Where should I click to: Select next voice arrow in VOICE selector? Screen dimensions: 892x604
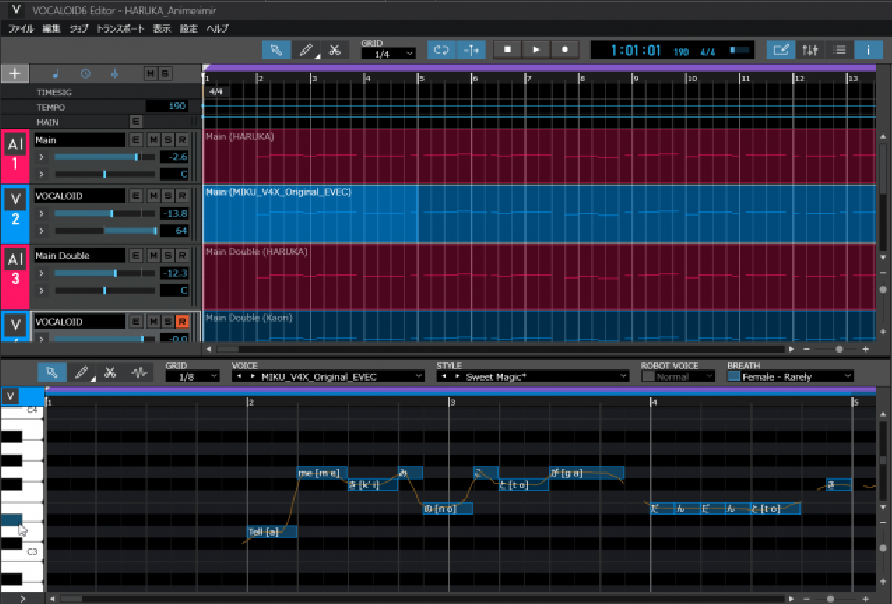point(252,377)
